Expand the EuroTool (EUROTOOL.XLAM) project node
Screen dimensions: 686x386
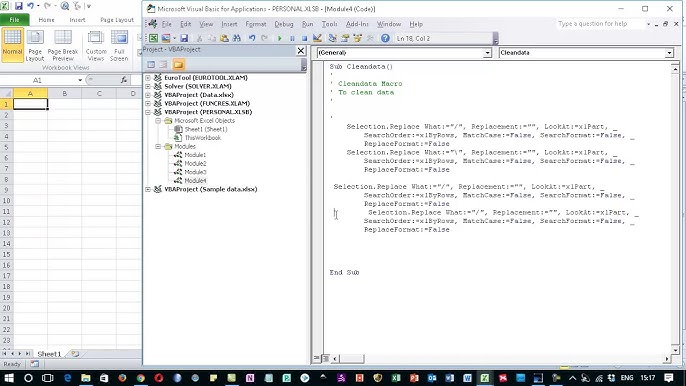click(x=148, y=77)
